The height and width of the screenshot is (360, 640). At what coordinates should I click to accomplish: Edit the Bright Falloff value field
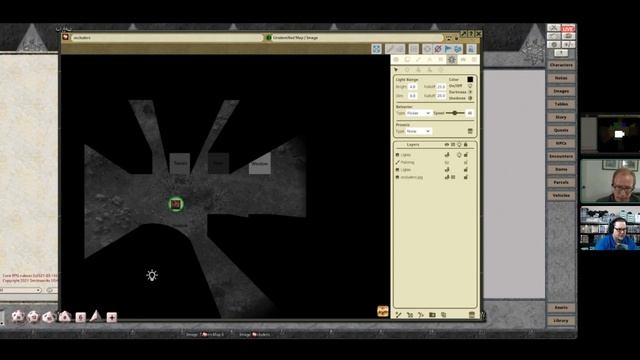pyautogui.click(x=441, y=87)
